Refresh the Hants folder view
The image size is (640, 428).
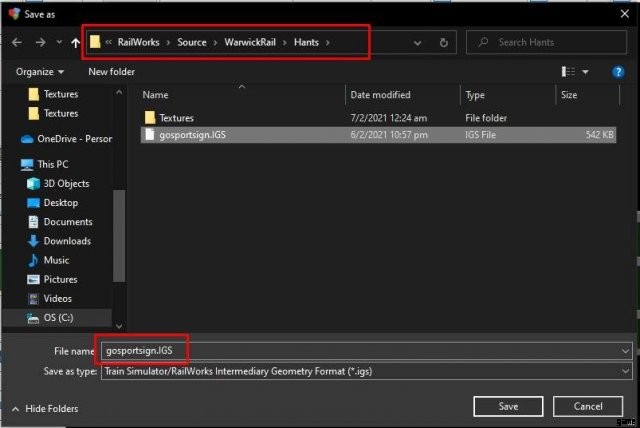[x=444, y=42]
